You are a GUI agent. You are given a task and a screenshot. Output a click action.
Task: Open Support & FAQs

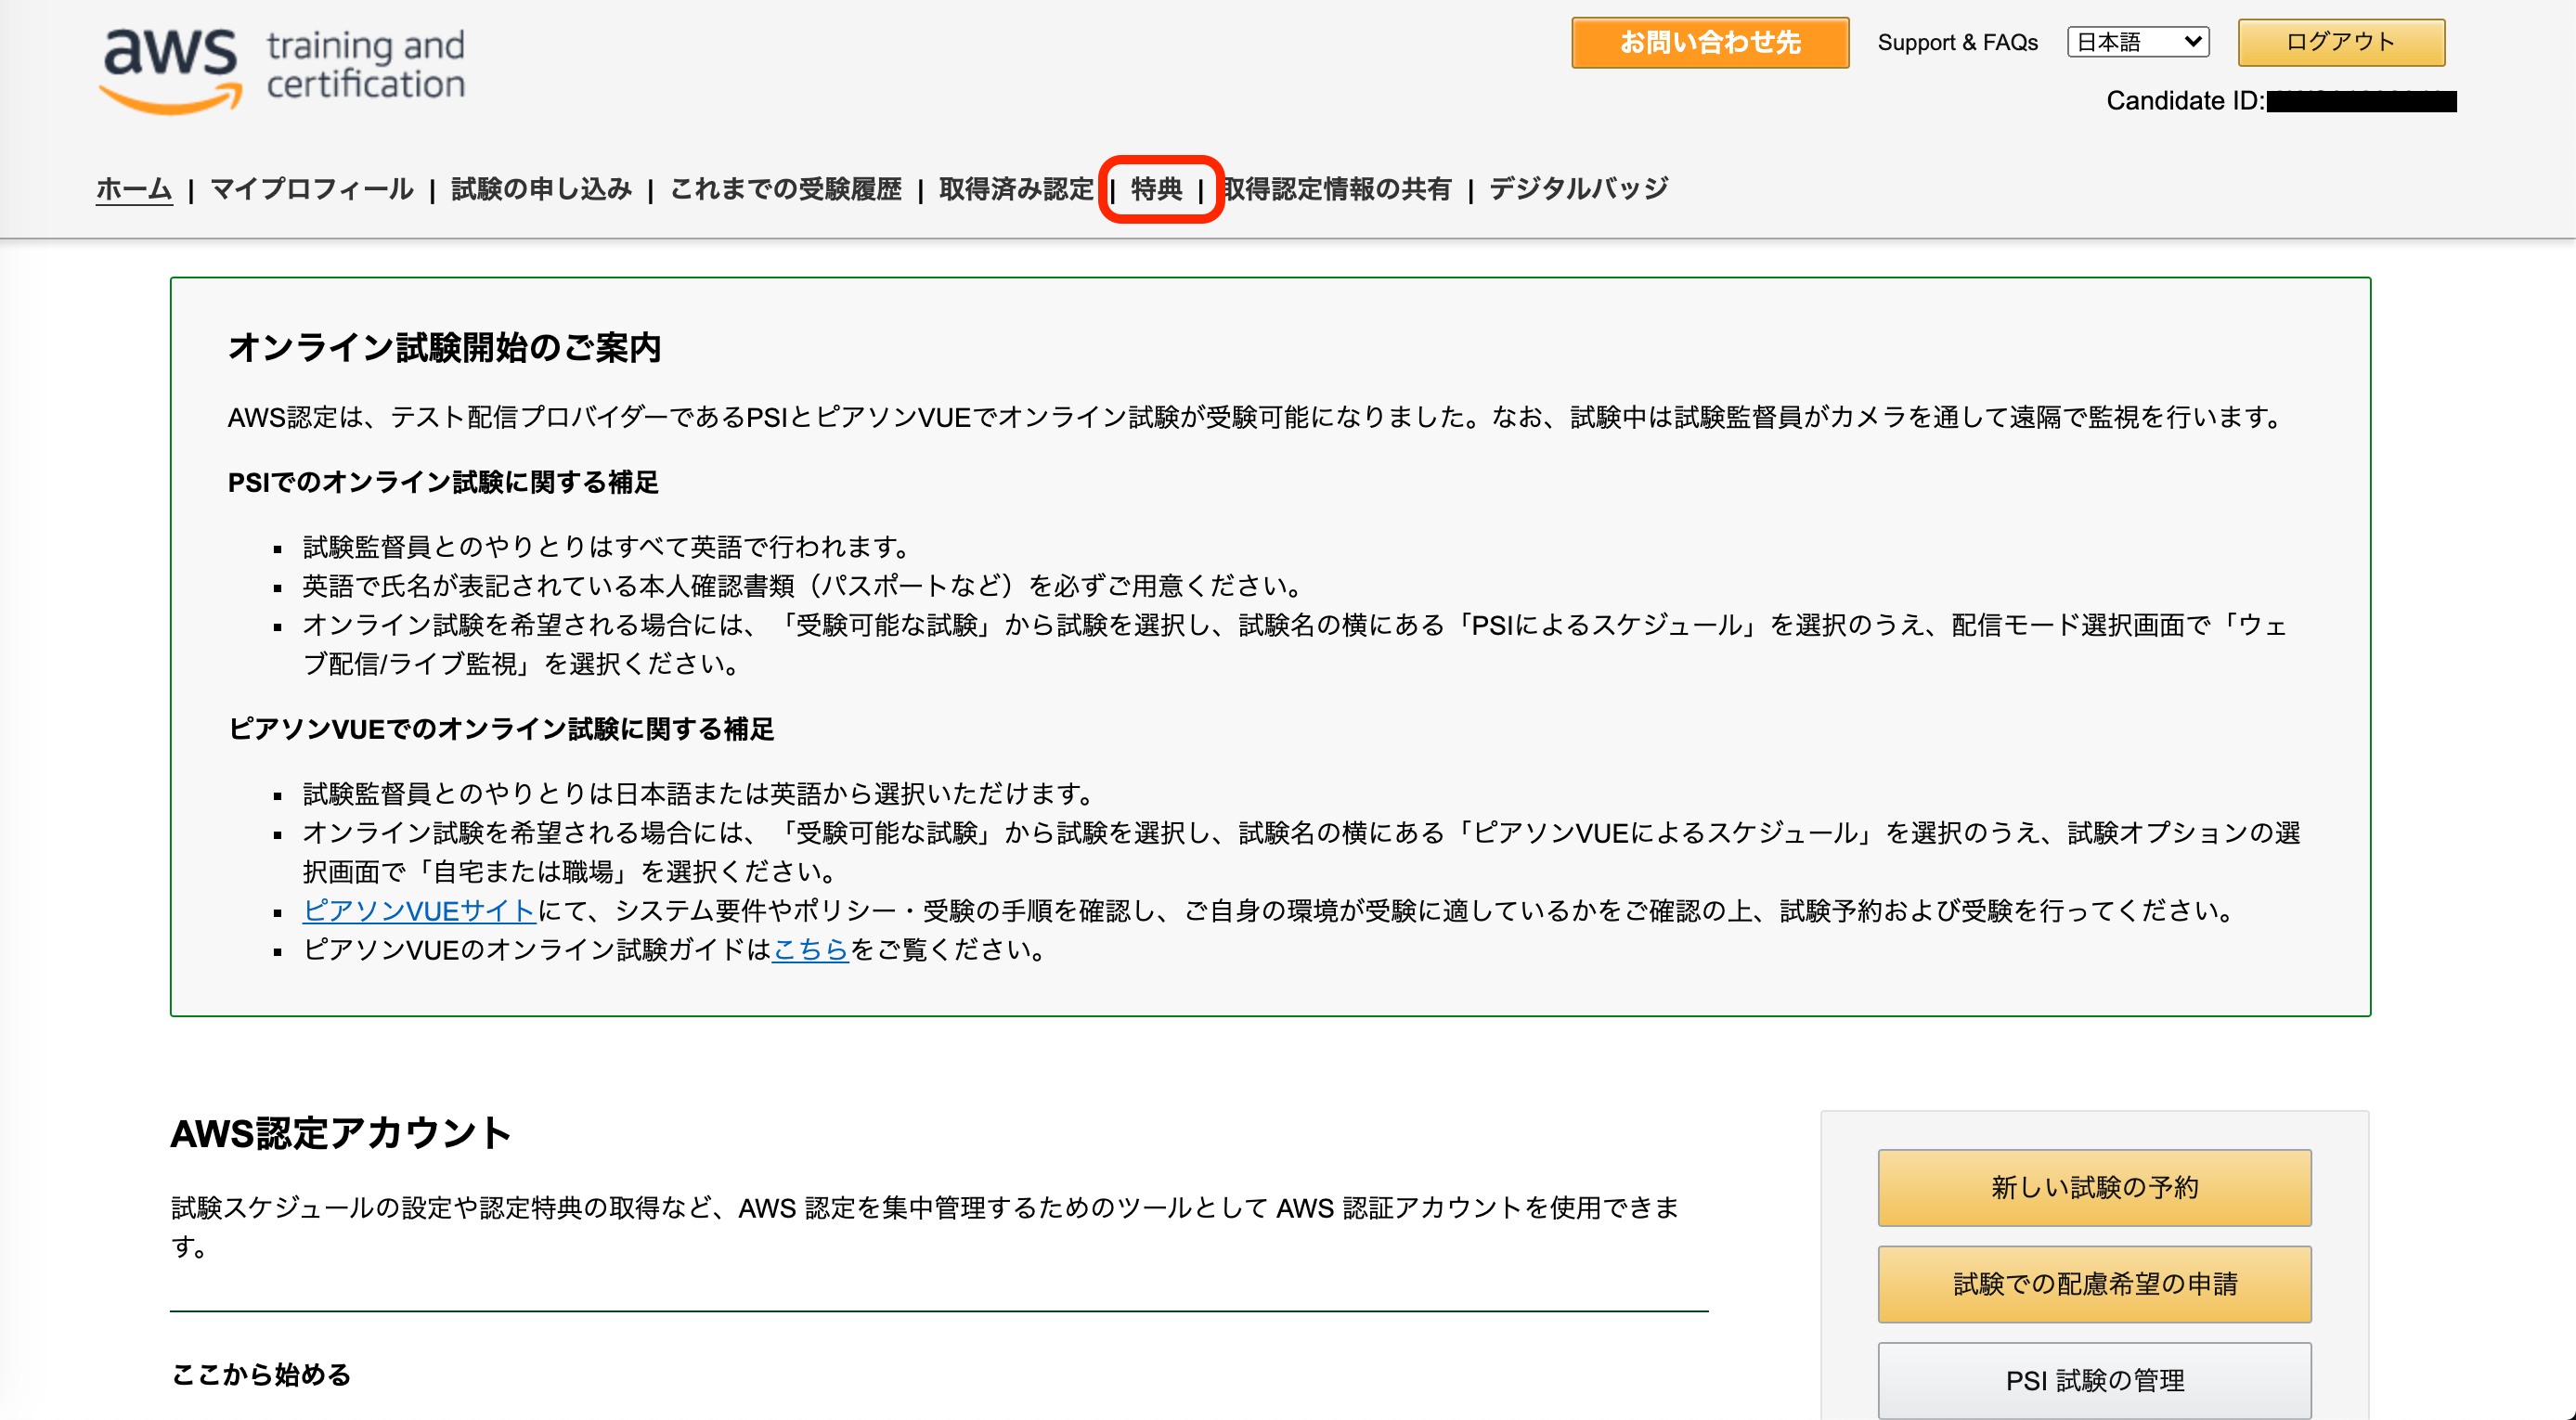click(1958, 43)
